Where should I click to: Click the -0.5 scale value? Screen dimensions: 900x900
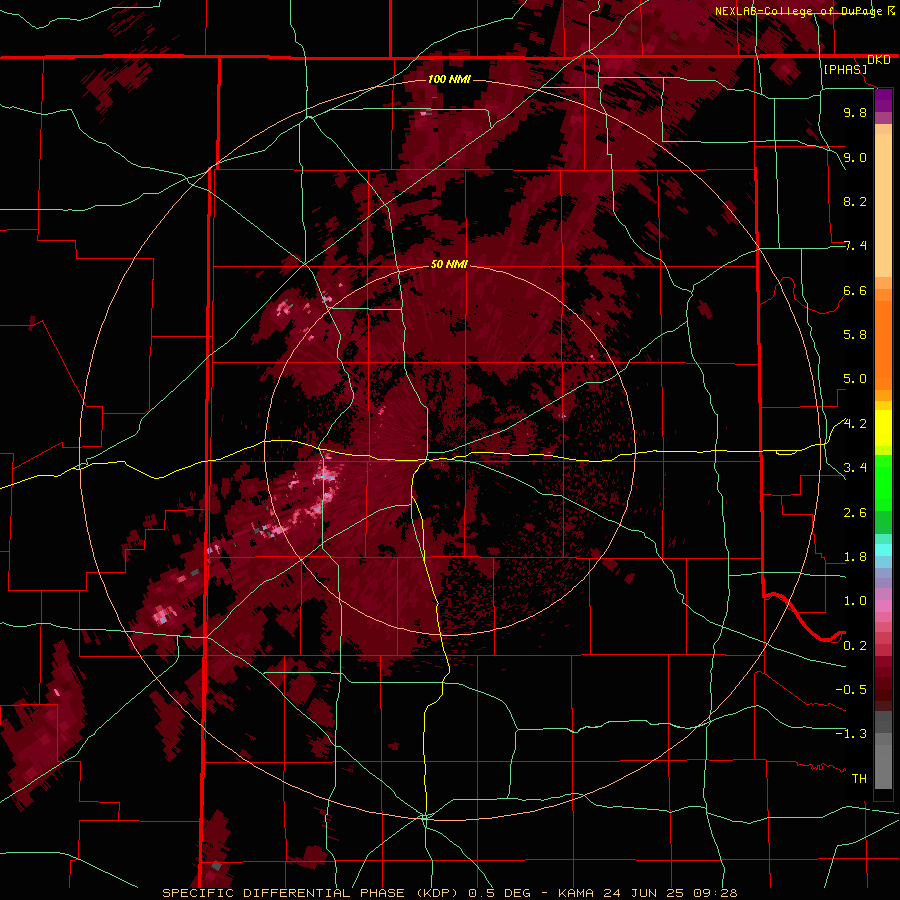851,690
